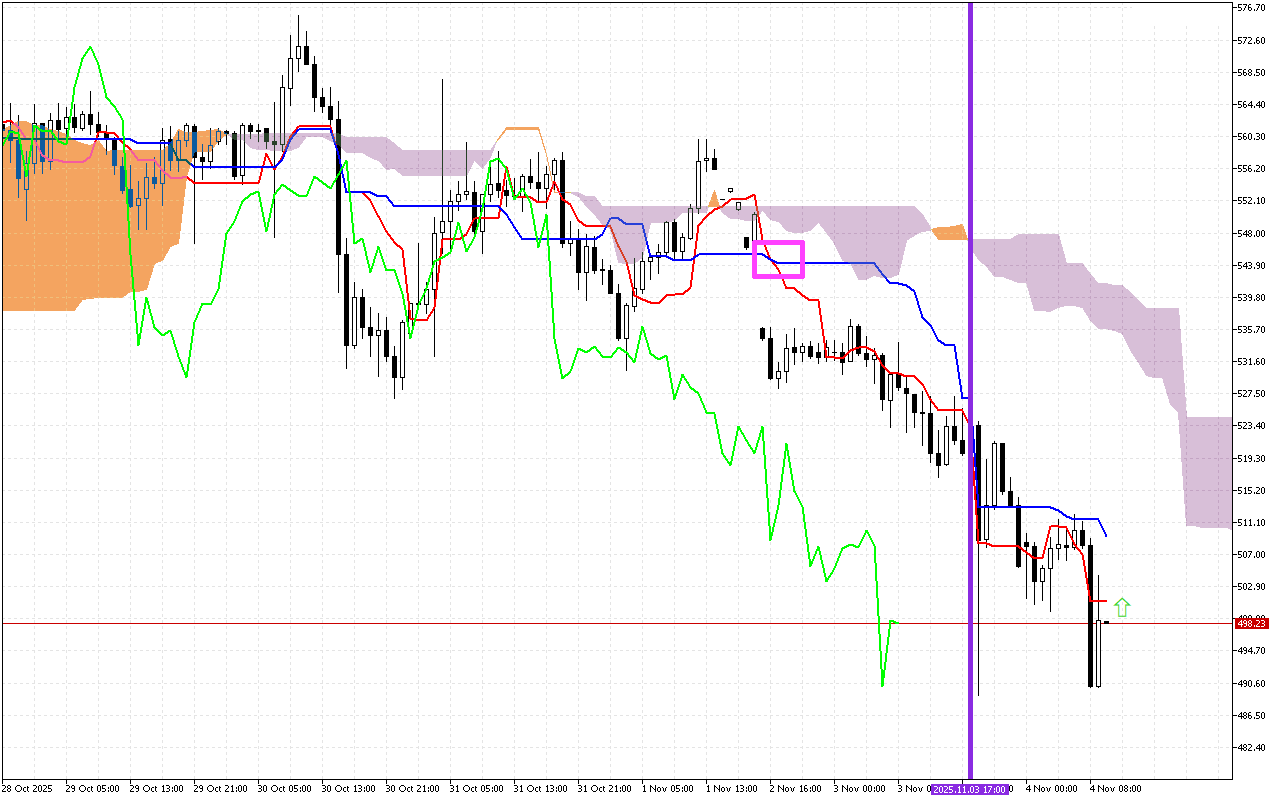1280x800 pixels.
Task: Click the 548.00 price axis label
Action: pos(1251,233)
